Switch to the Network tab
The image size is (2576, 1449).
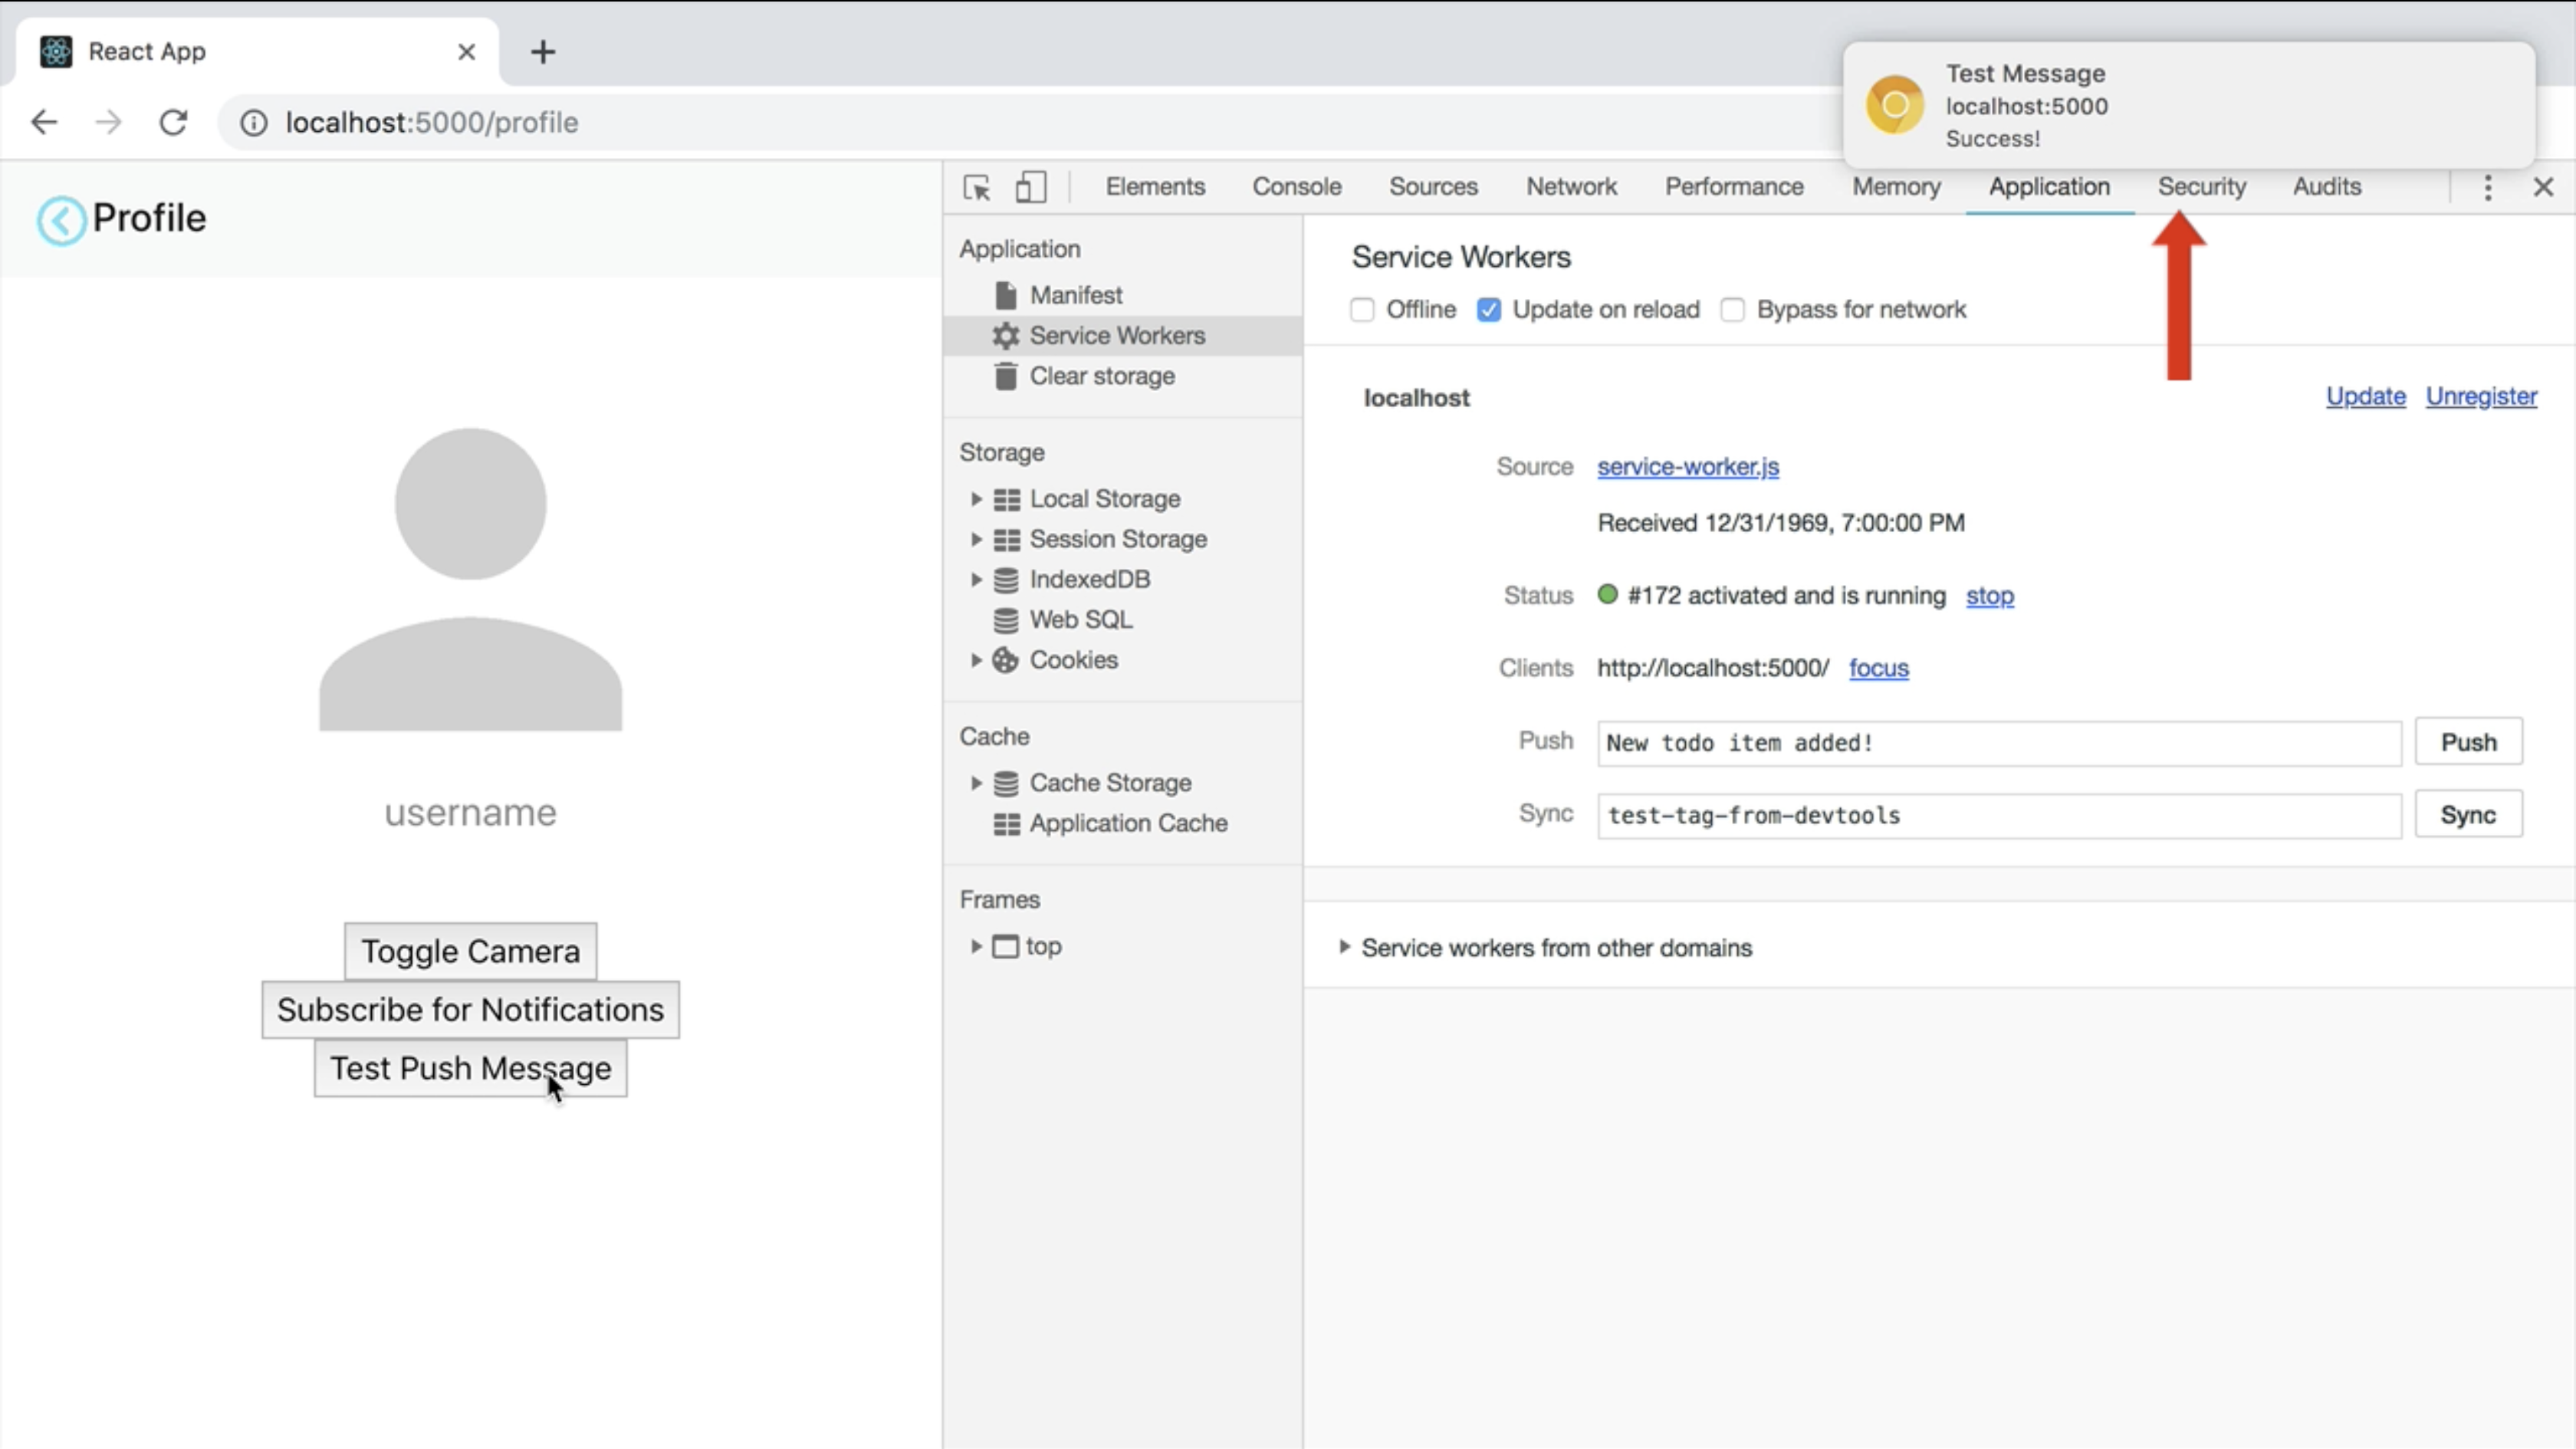[x=1570, y=187]
